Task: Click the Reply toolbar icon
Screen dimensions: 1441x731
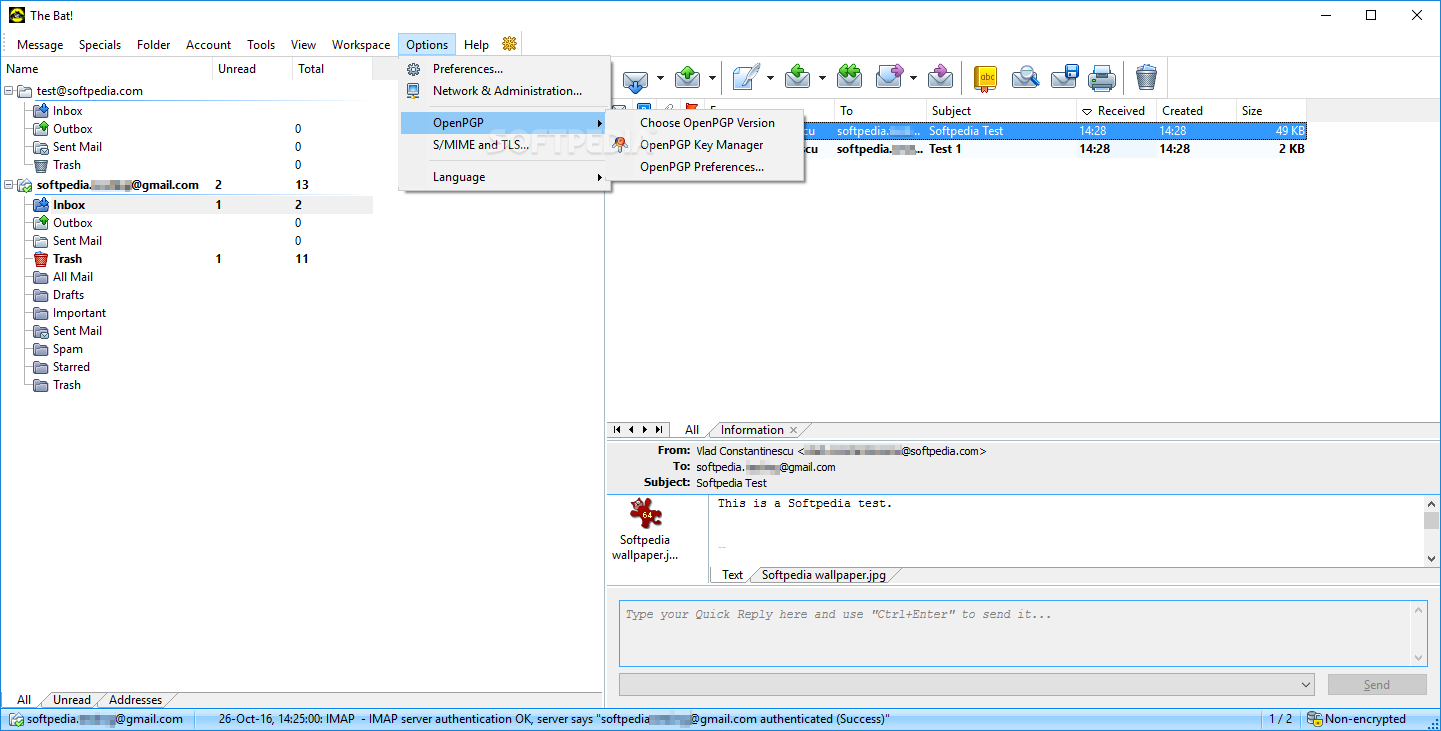Action: pos(797,77)
